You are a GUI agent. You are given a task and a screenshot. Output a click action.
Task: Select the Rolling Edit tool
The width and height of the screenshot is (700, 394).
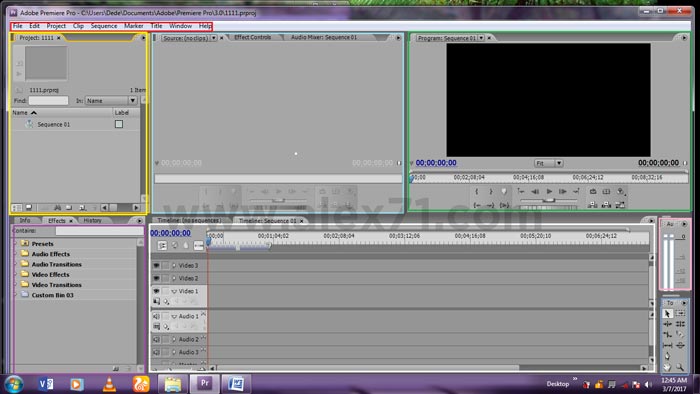tap(680, 324)
